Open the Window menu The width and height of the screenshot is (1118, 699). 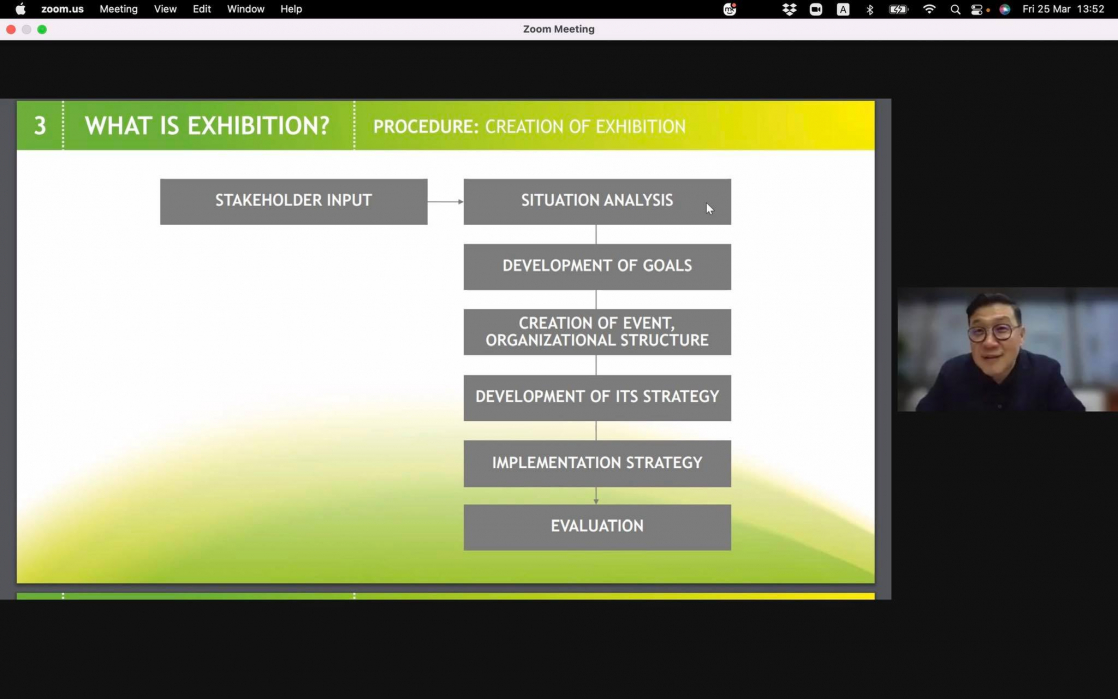point(245,9)
